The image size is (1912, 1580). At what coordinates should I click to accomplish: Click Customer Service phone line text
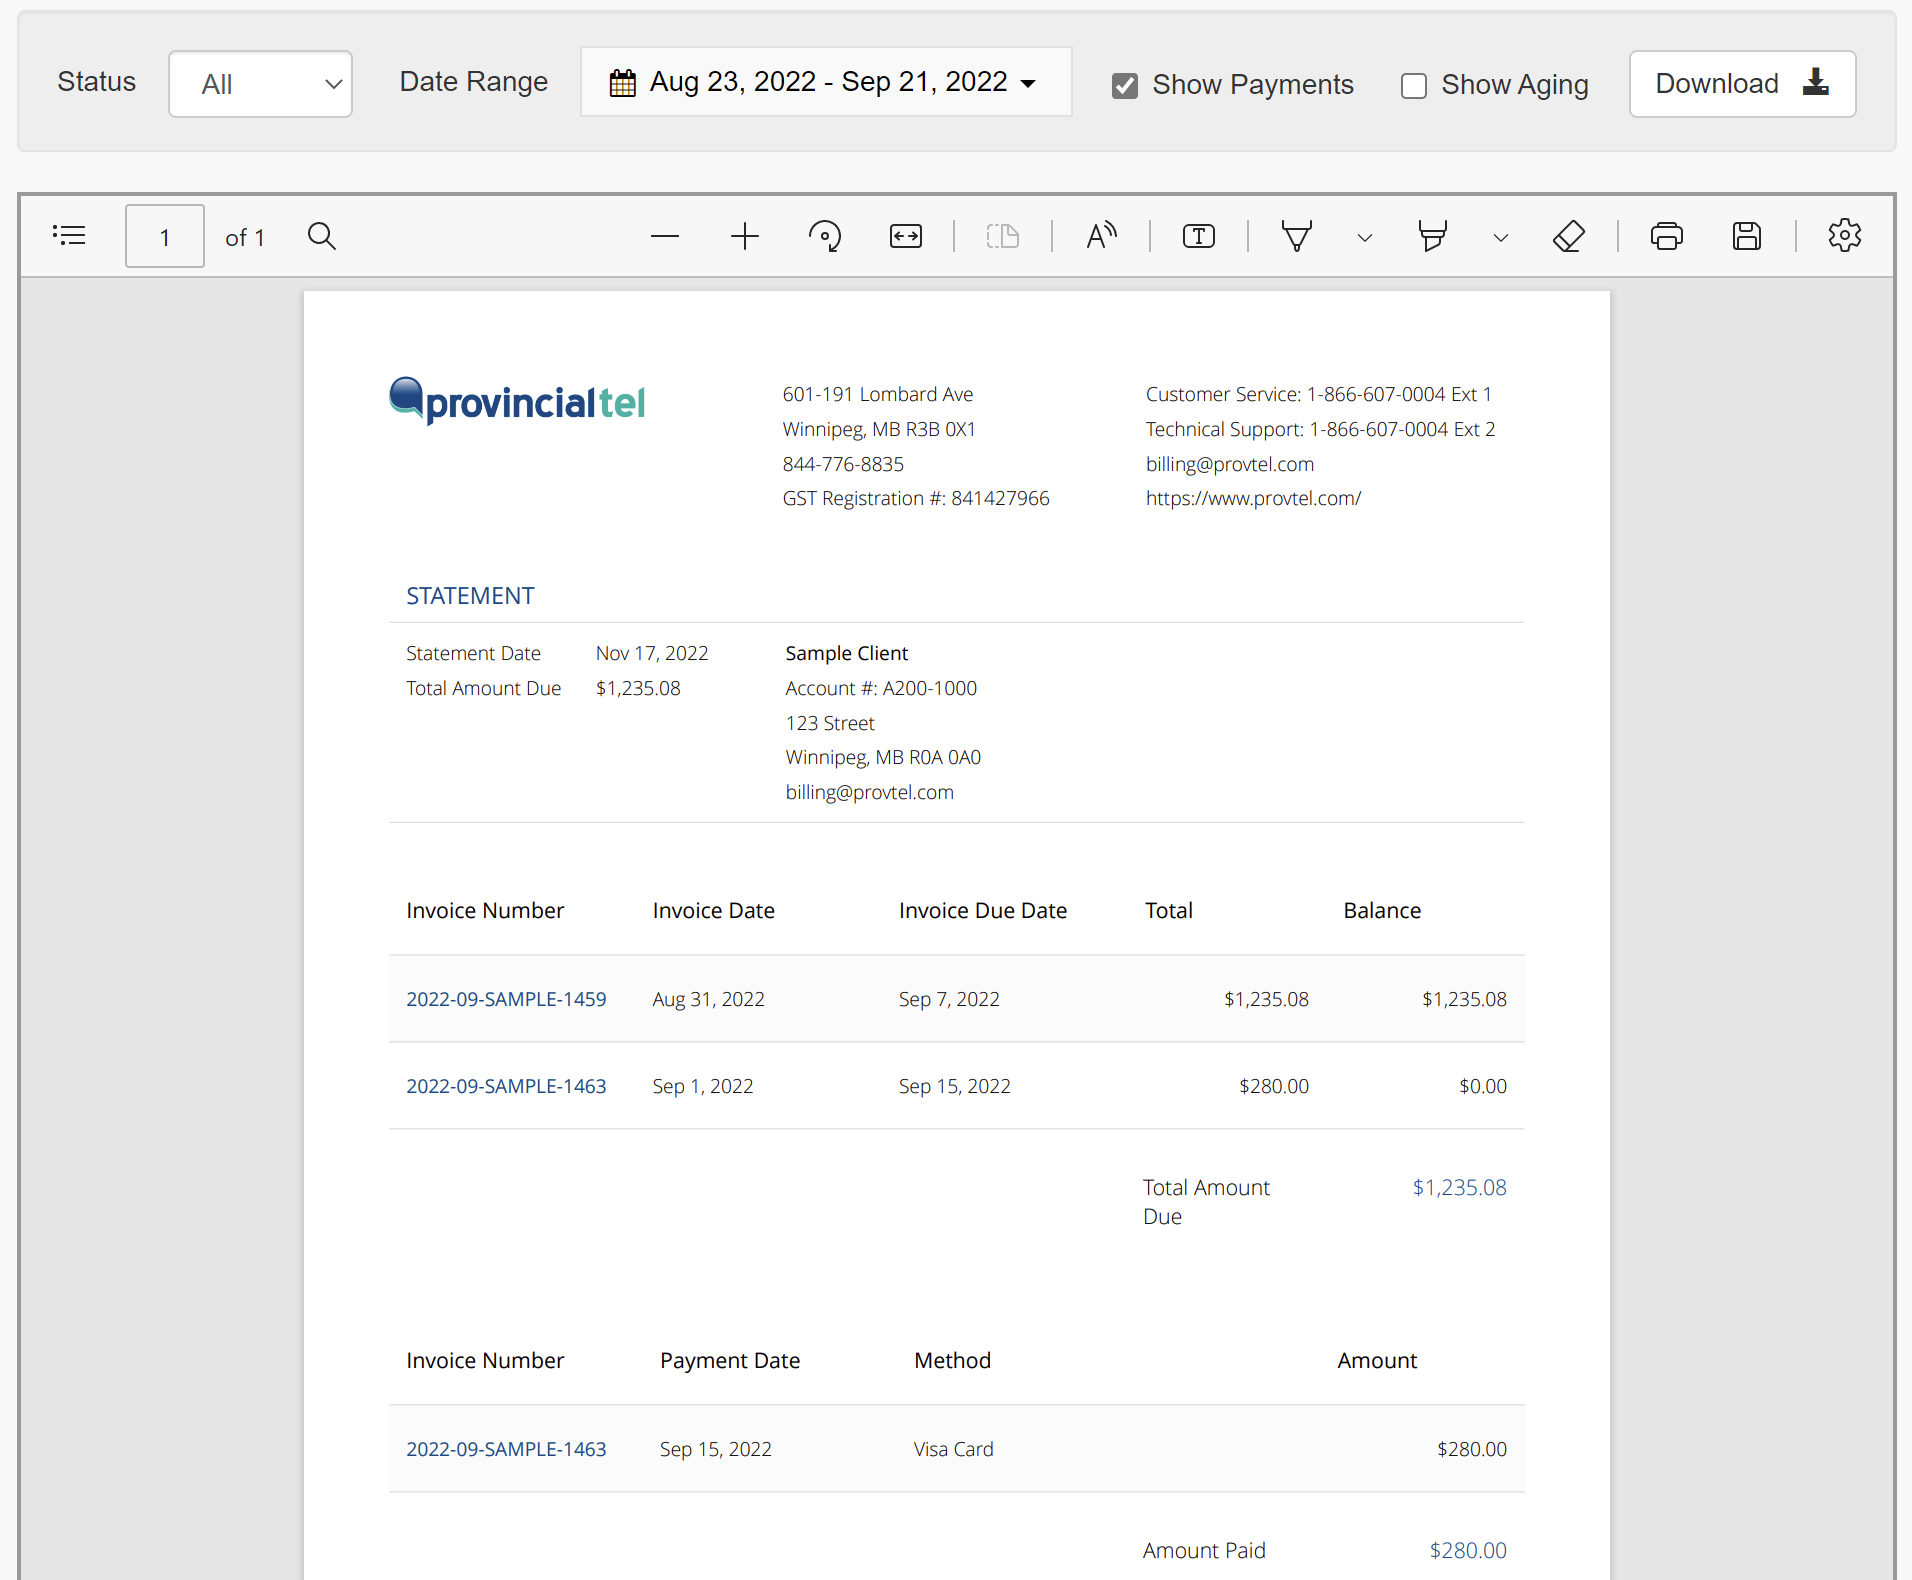tap(1318, 394)
